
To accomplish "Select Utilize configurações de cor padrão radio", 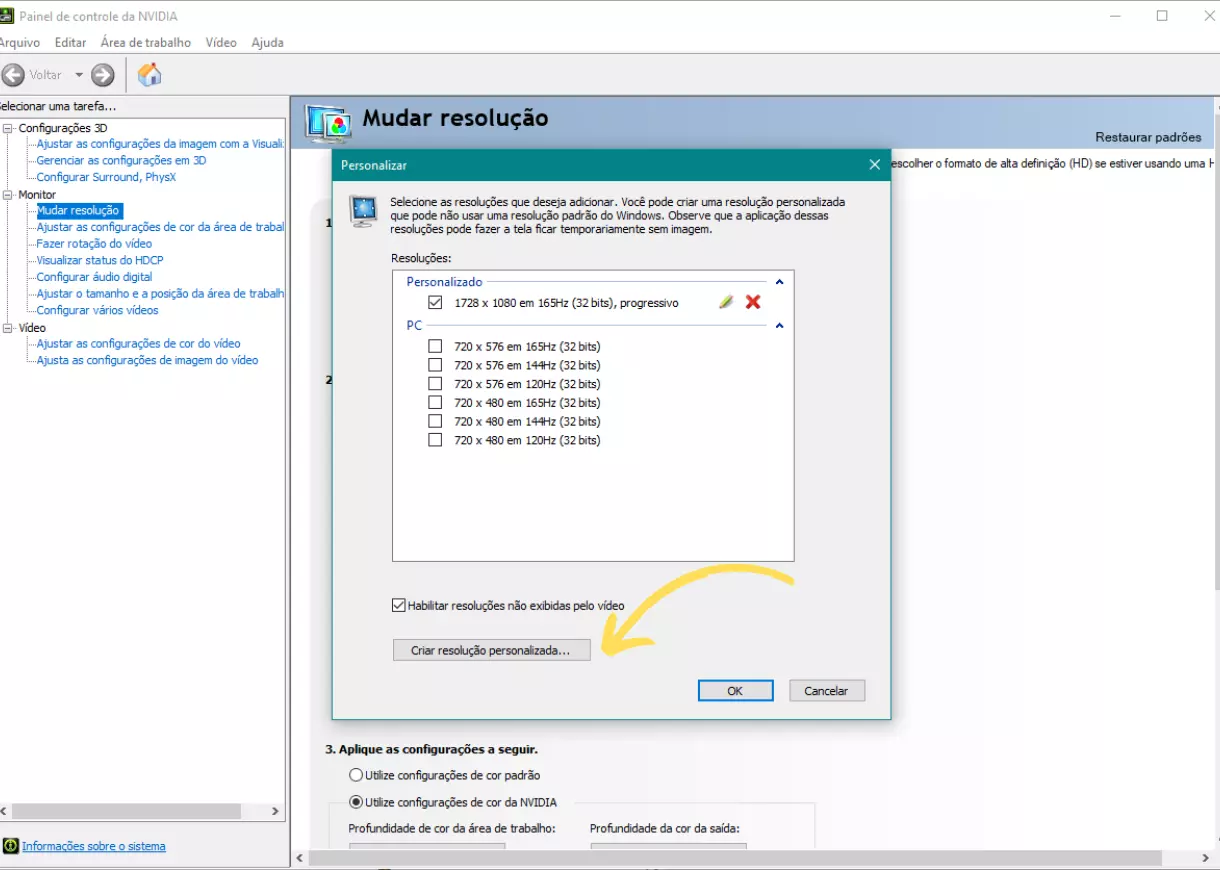I will 355,775.
